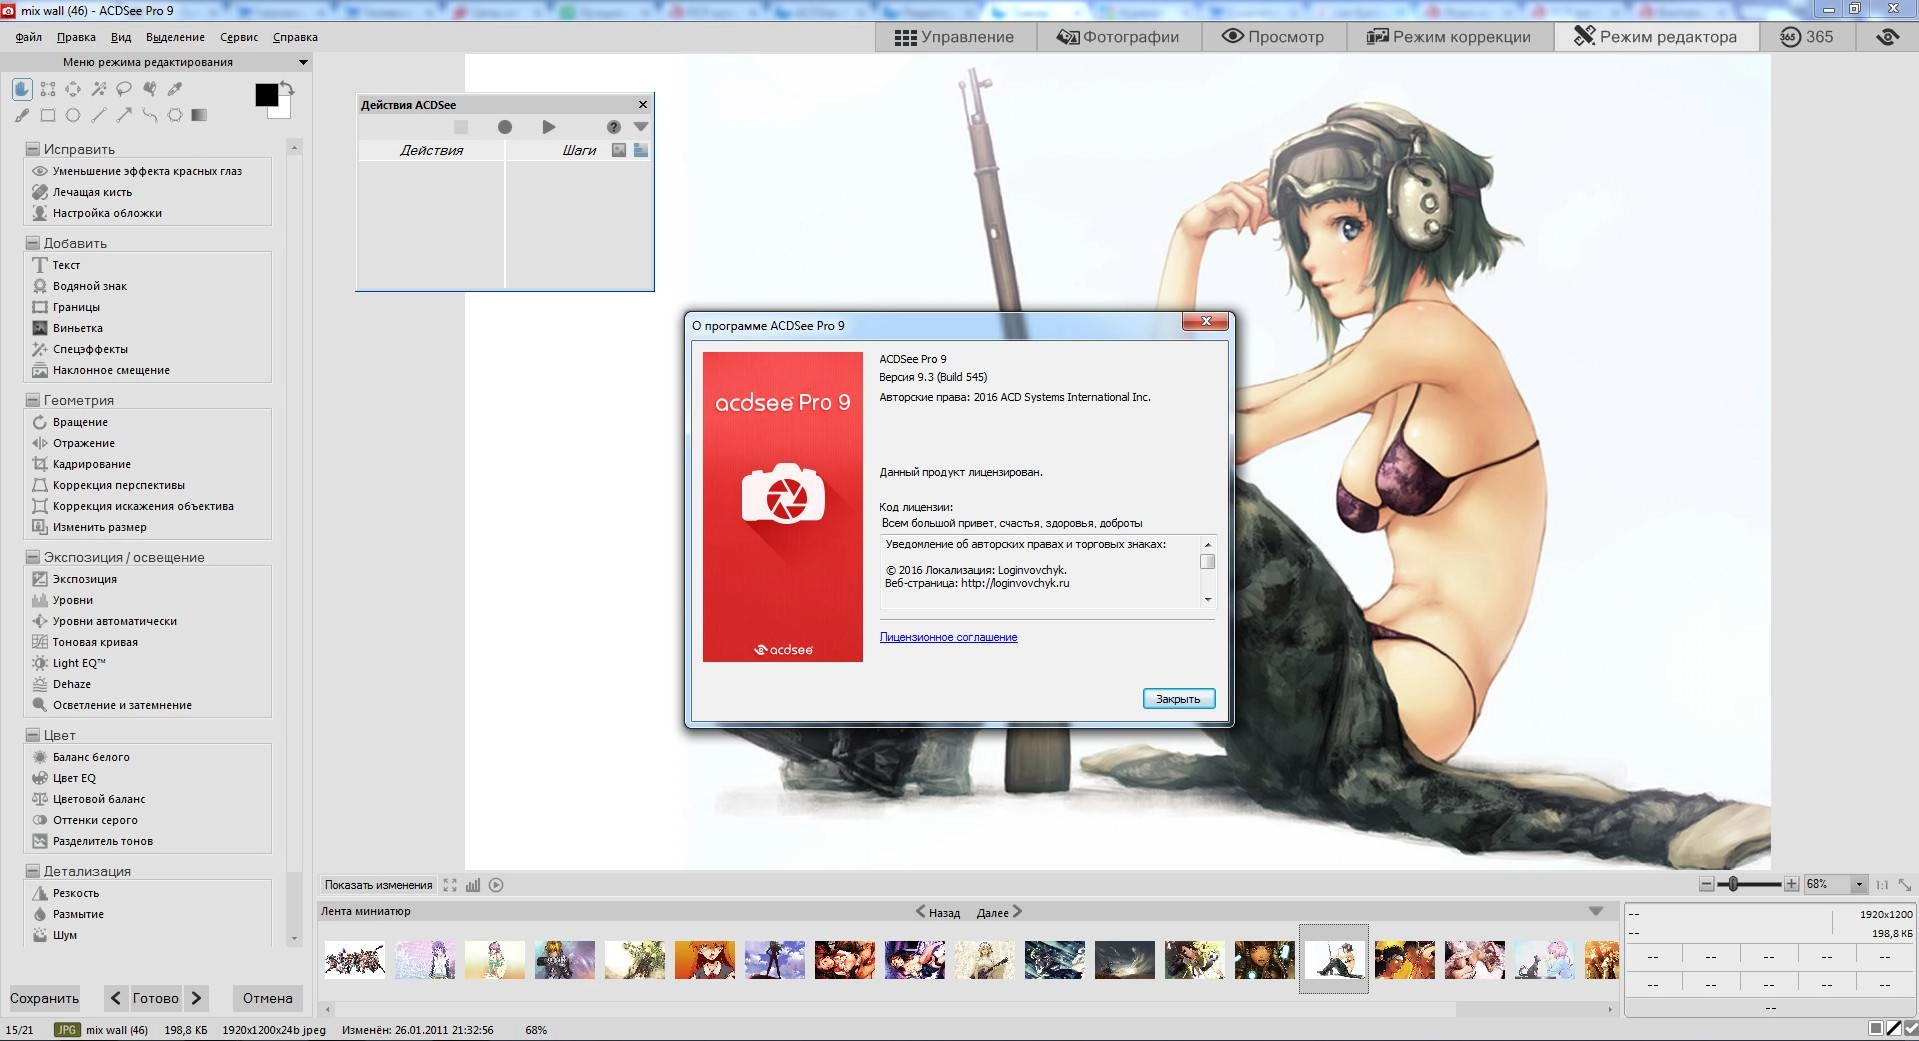
Task: Collapse the Геометрия group
Action: coord(33,400)
